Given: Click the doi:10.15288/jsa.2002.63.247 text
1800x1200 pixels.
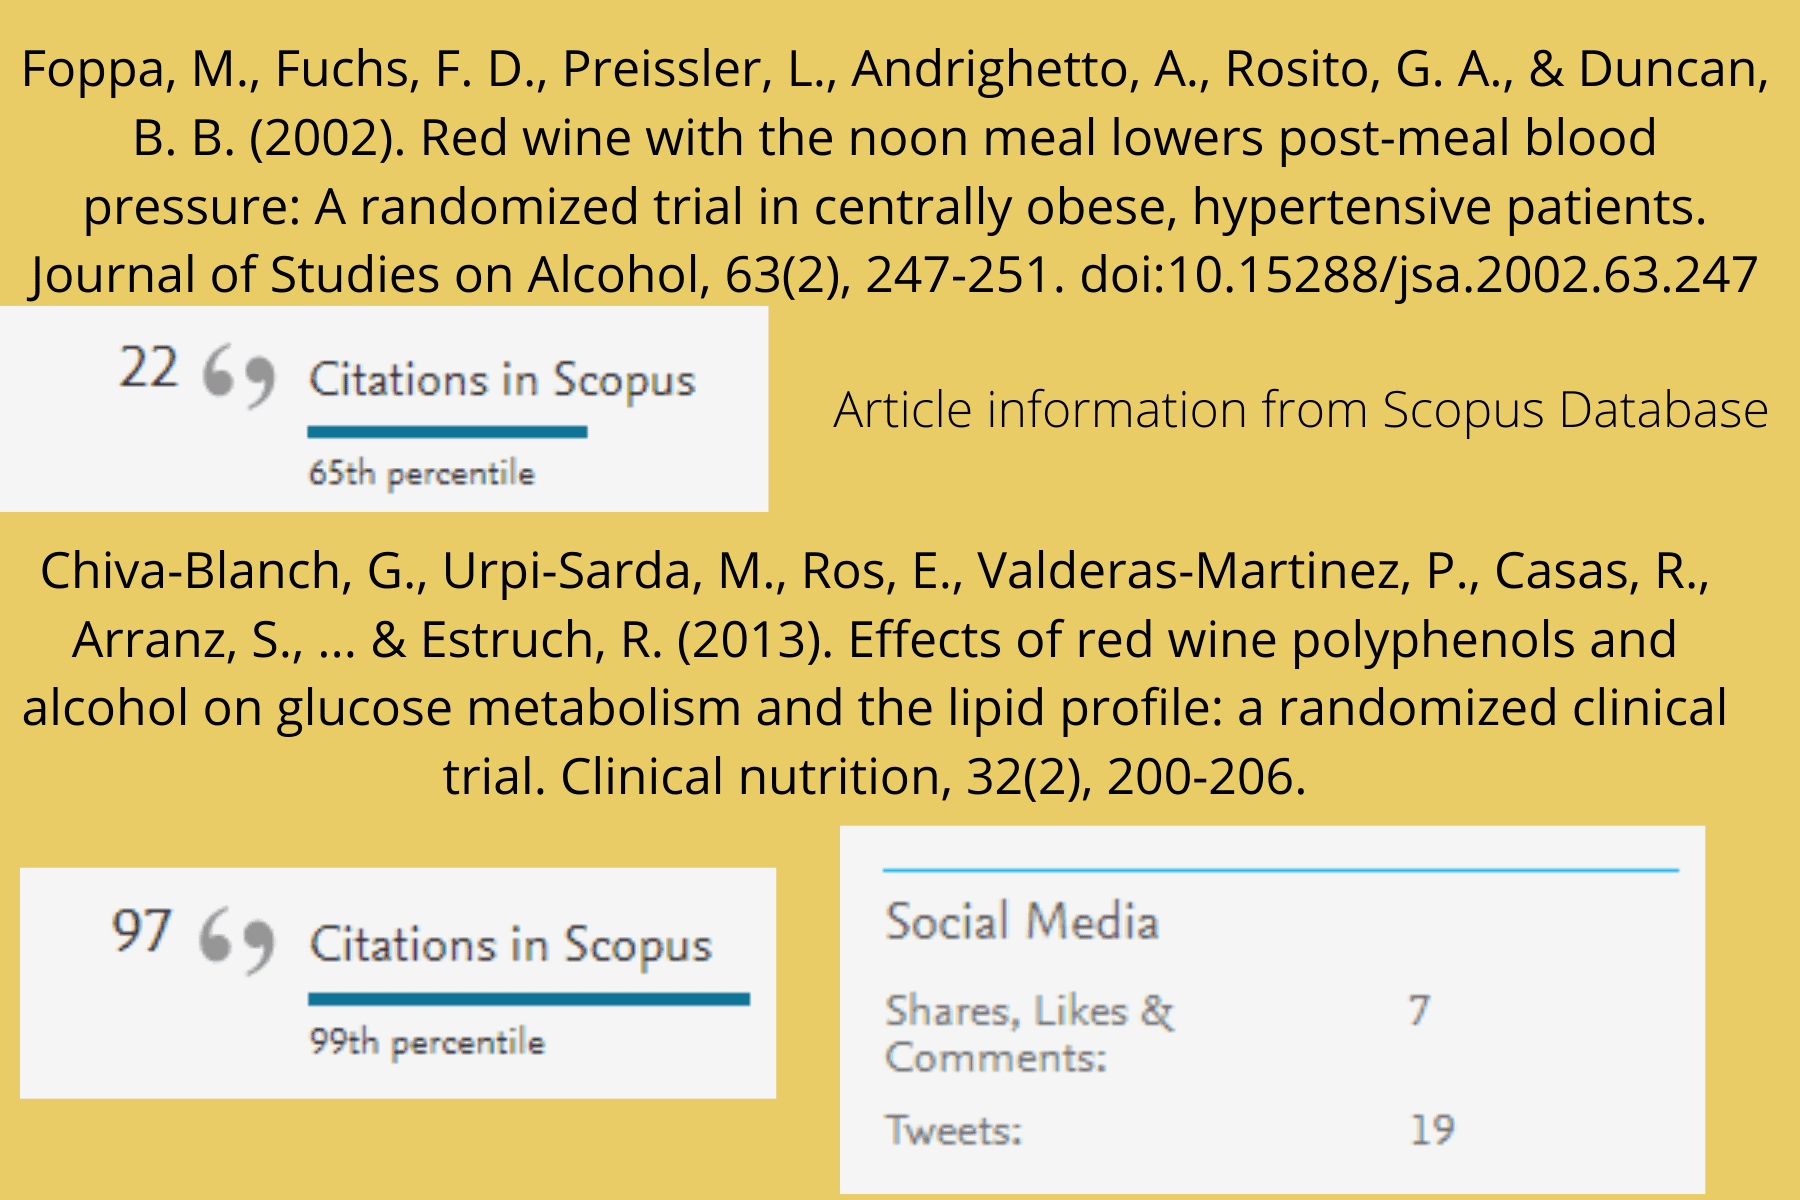Looking at the screenshot, I should (x=1419, y=275).
